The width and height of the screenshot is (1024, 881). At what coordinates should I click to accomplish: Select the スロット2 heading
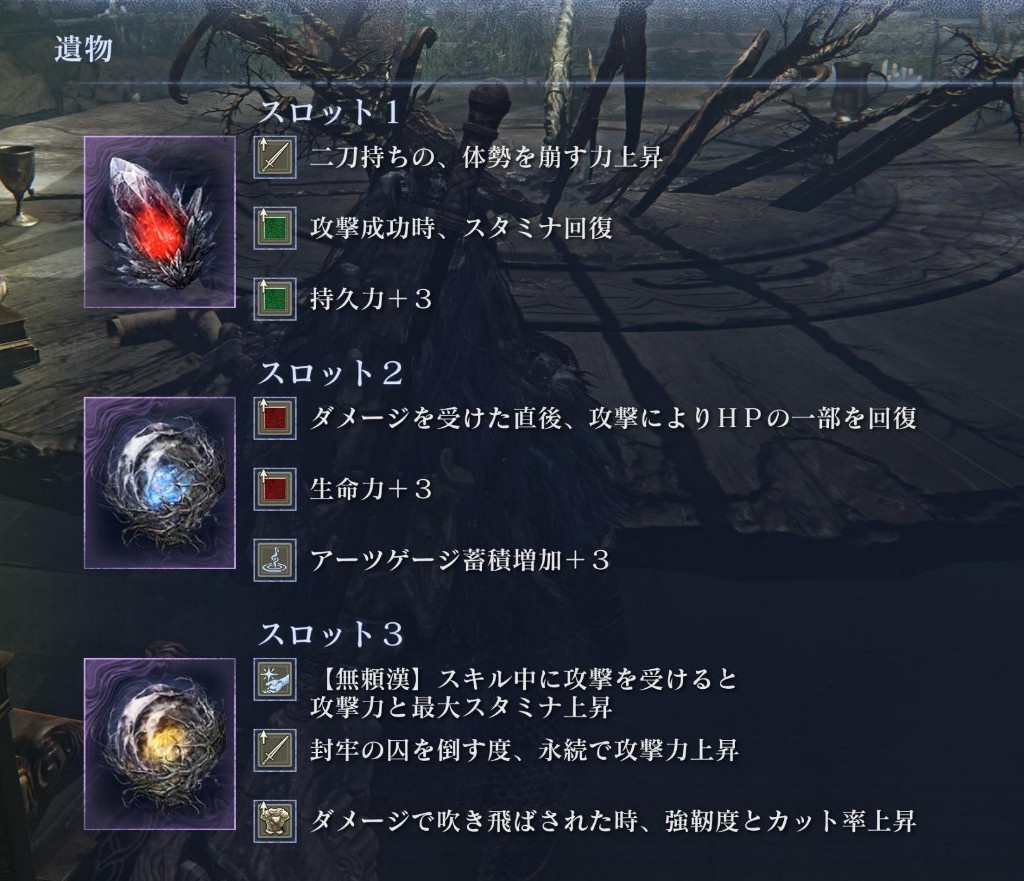331,374
